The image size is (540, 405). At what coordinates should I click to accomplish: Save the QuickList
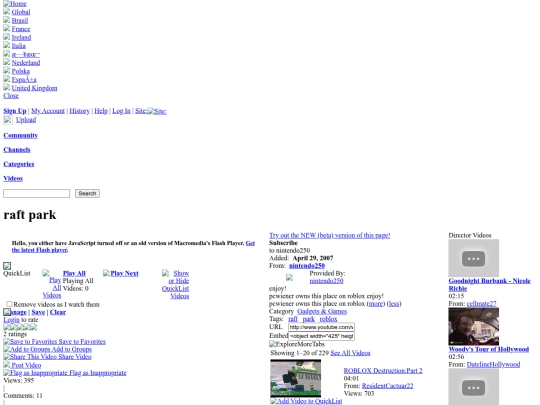click(38, 312)
